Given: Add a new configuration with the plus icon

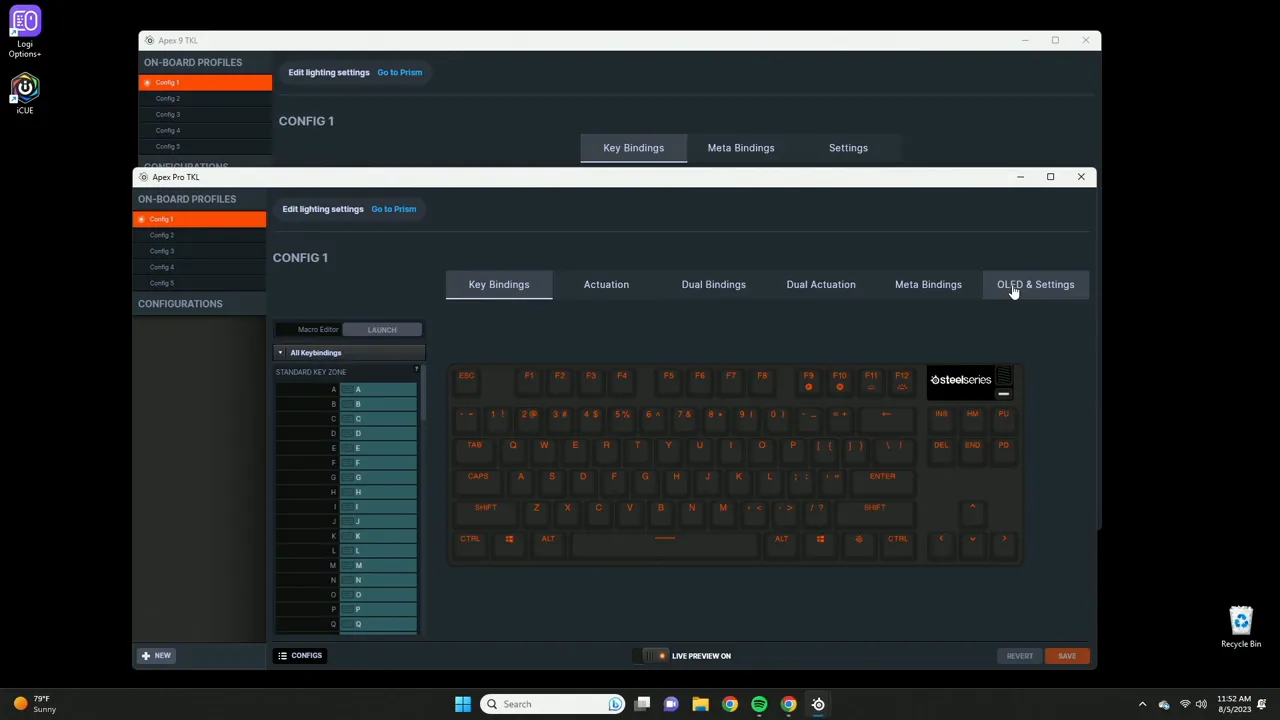Looking at the screenshot, I should click(147, 655).
